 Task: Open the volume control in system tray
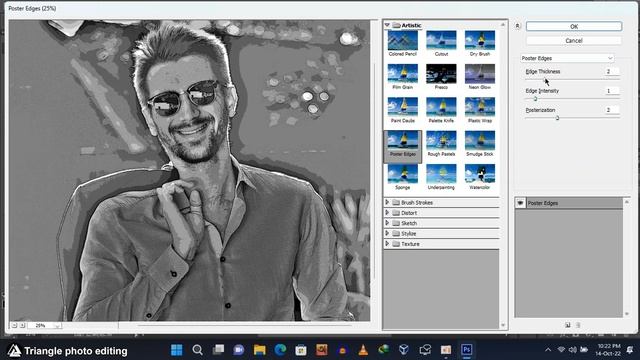[x=573, y=350]
